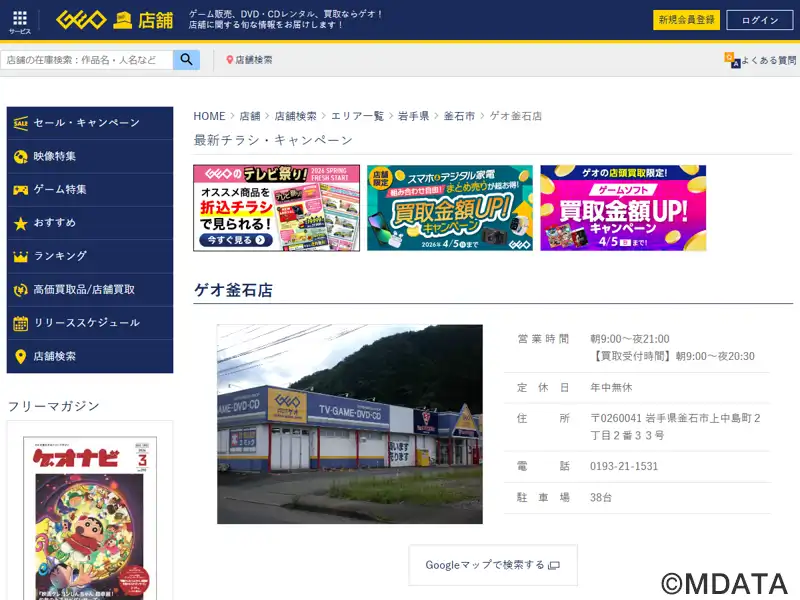
Task: Click 店舗検索 in the breadcrumb
Action: 295,116
